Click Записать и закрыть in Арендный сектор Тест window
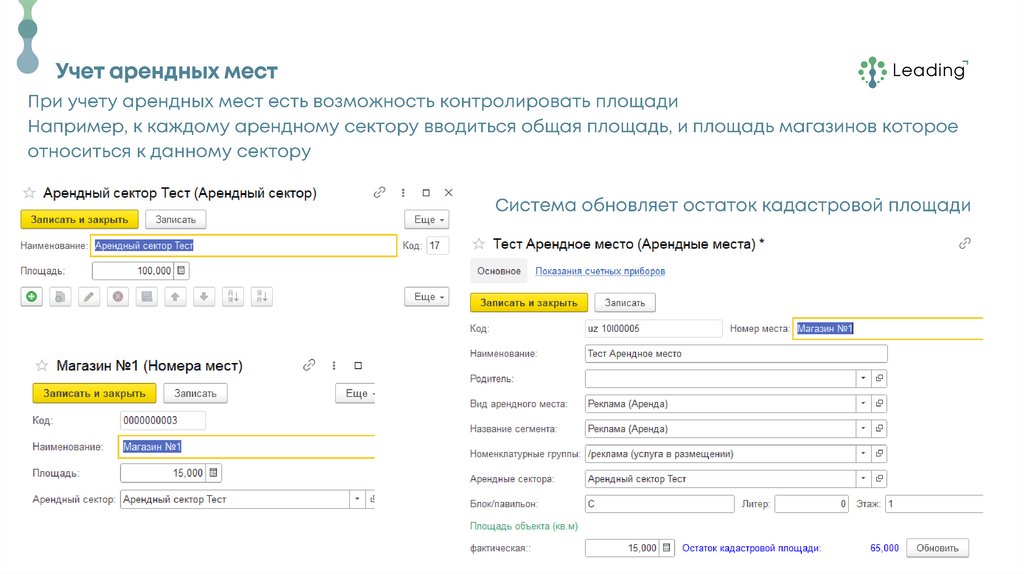This screenshot has height=574, width=1024. pyautogui.click(x=80, y=219)
